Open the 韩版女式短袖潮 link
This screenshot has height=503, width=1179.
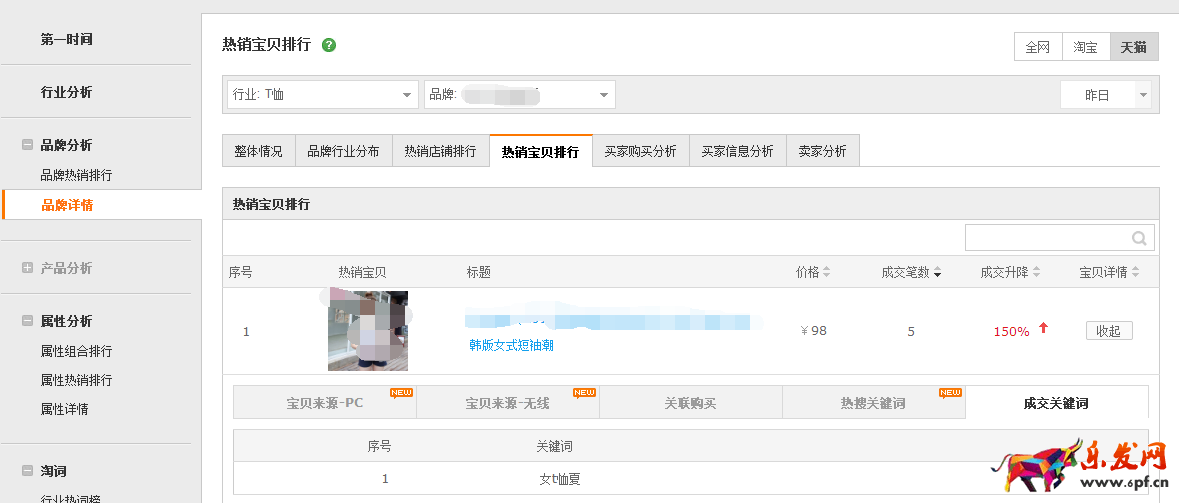tap(511, 345)
